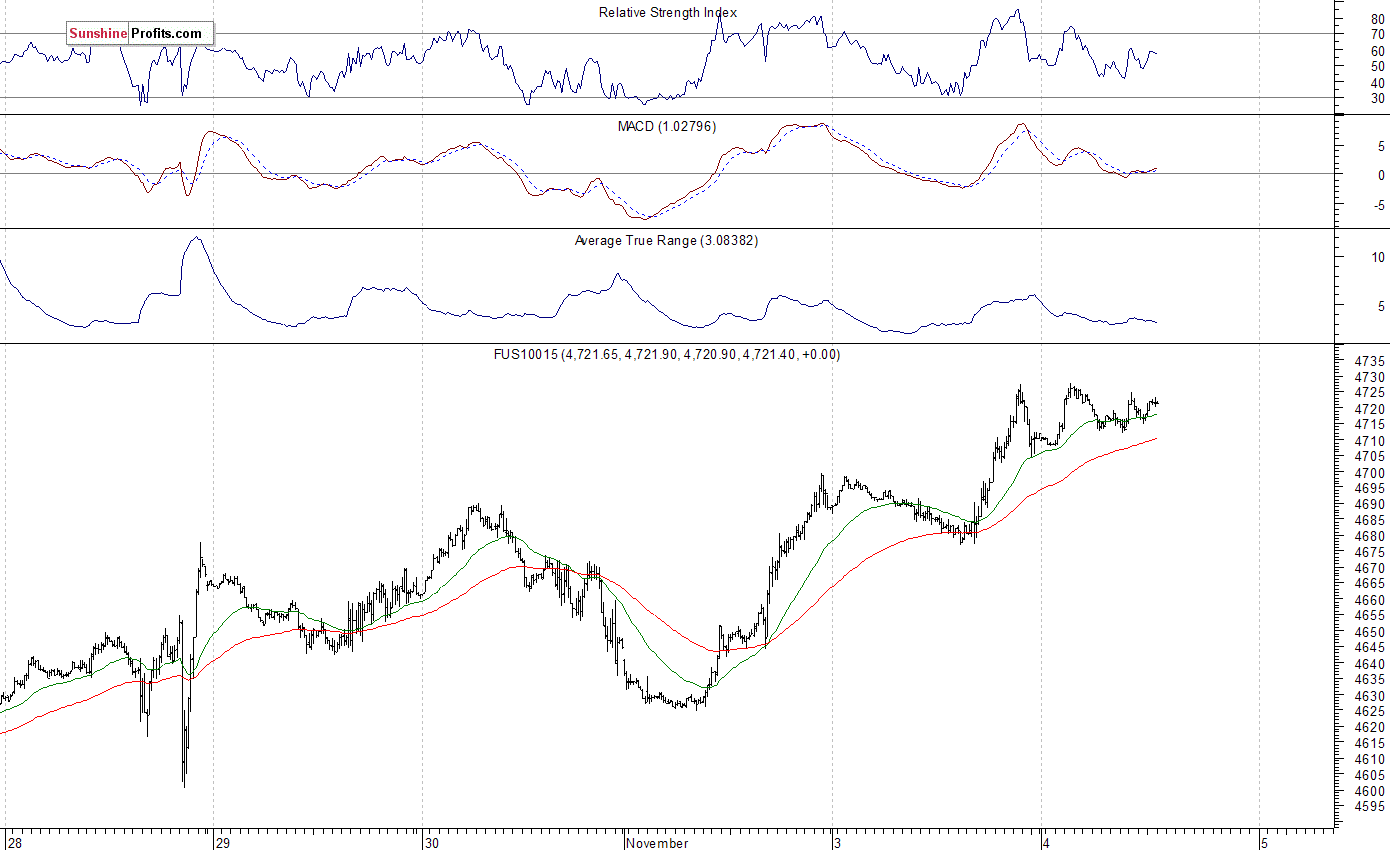Click the 4675 price axis value
Image resolution: width=1390 pixels, height=850 pixels.
[1369, 552]
